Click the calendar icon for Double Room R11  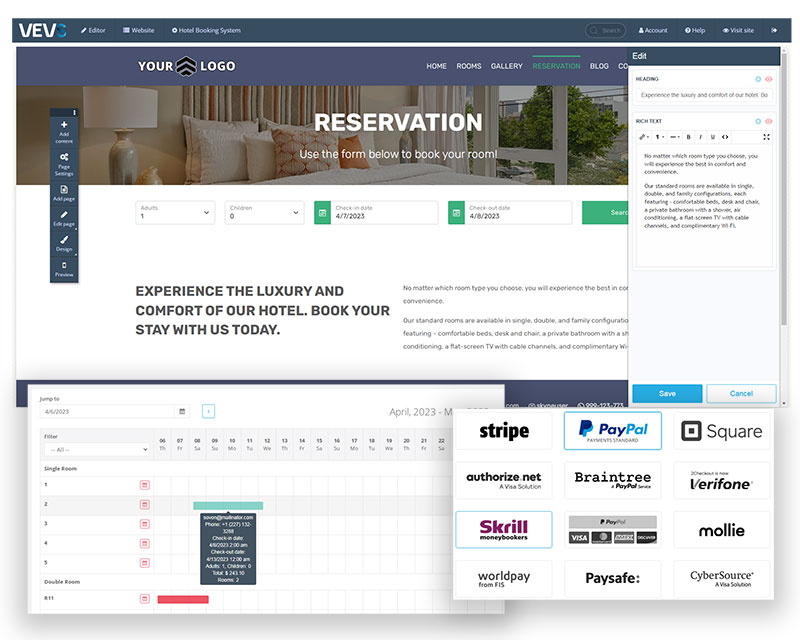pyautogui.click(x=145, y=598)
